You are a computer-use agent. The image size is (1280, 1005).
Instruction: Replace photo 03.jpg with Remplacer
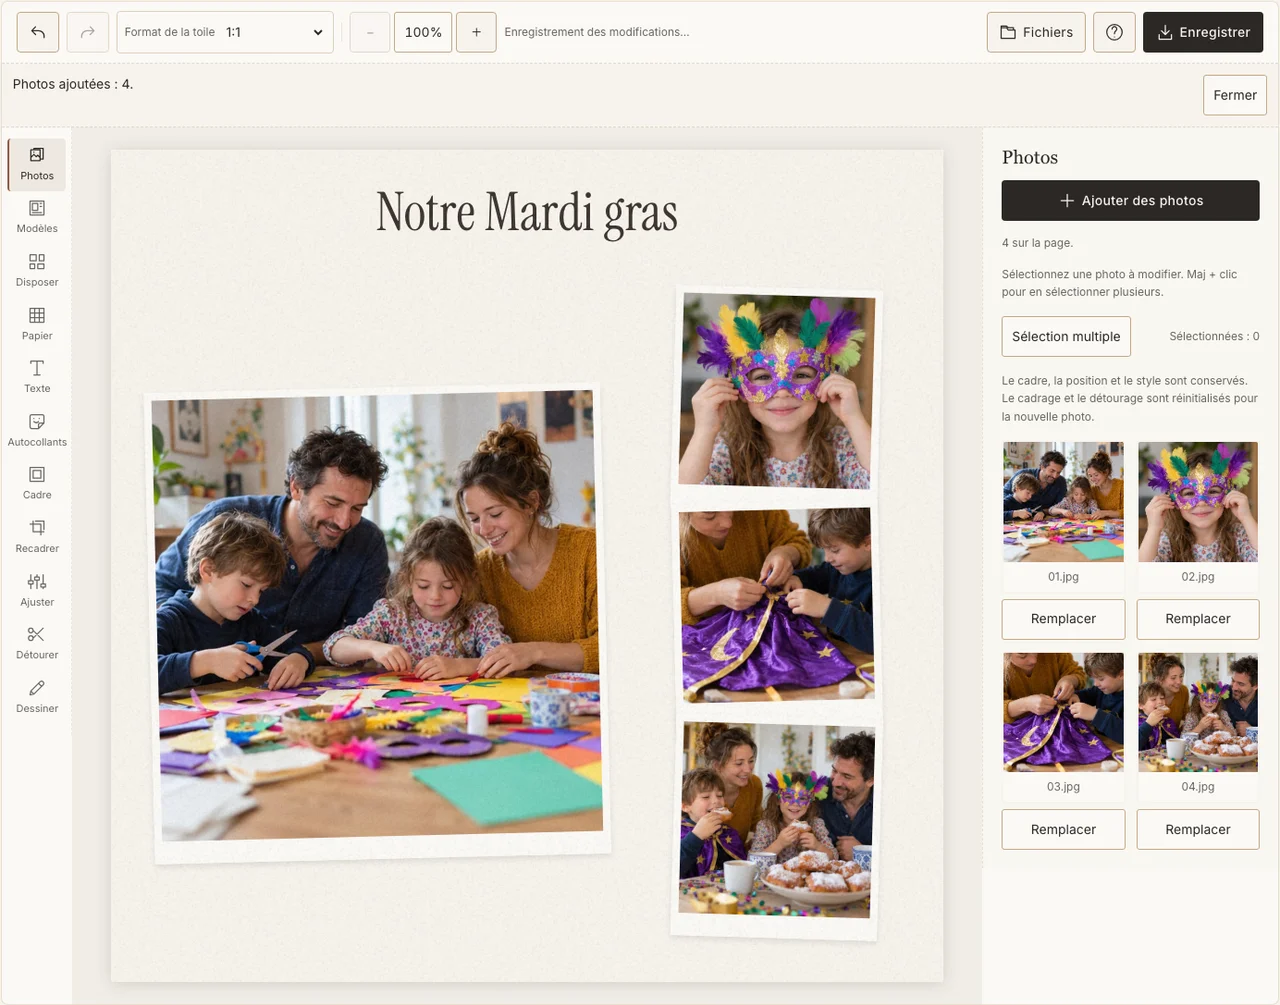coord(1063,829)
